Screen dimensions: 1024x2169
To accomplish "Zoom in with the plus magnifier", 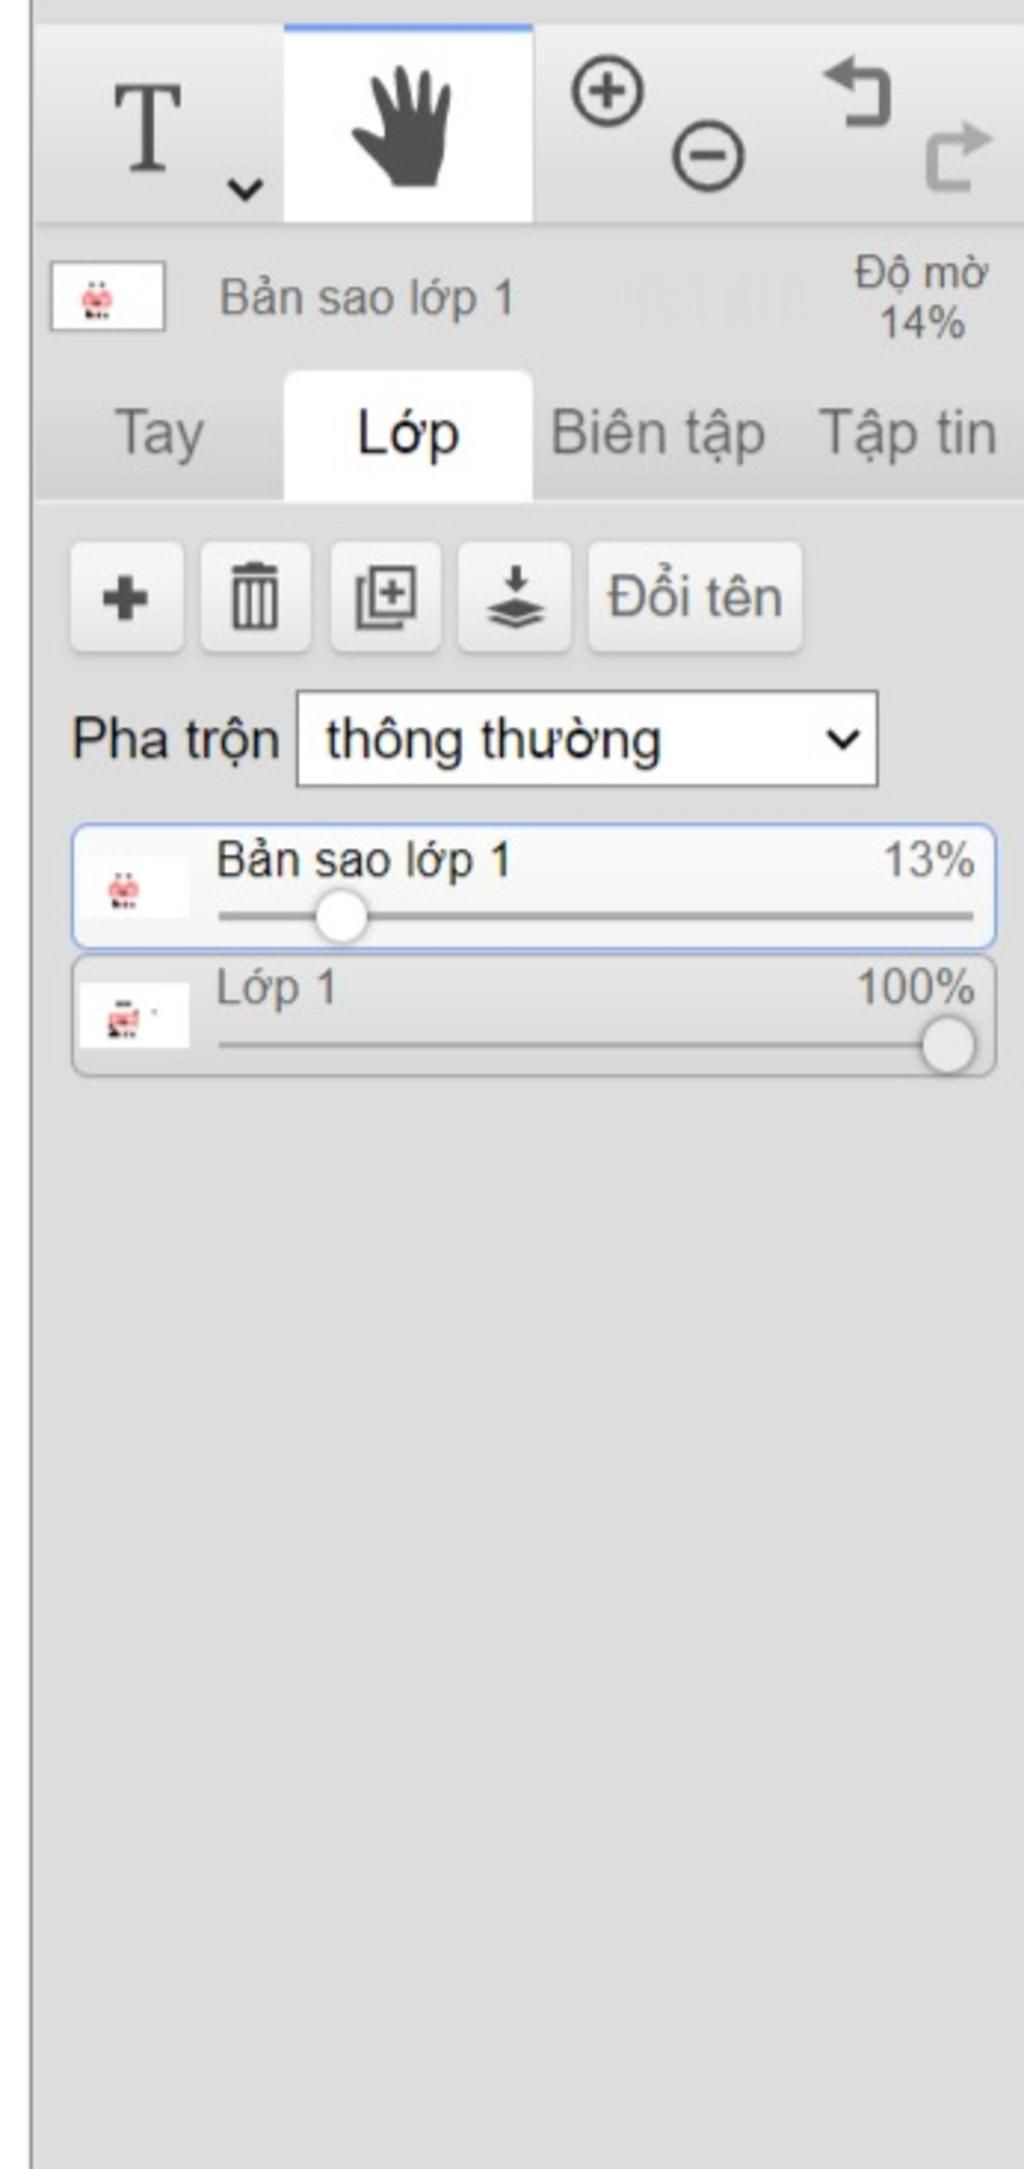I will coord(607,92).
